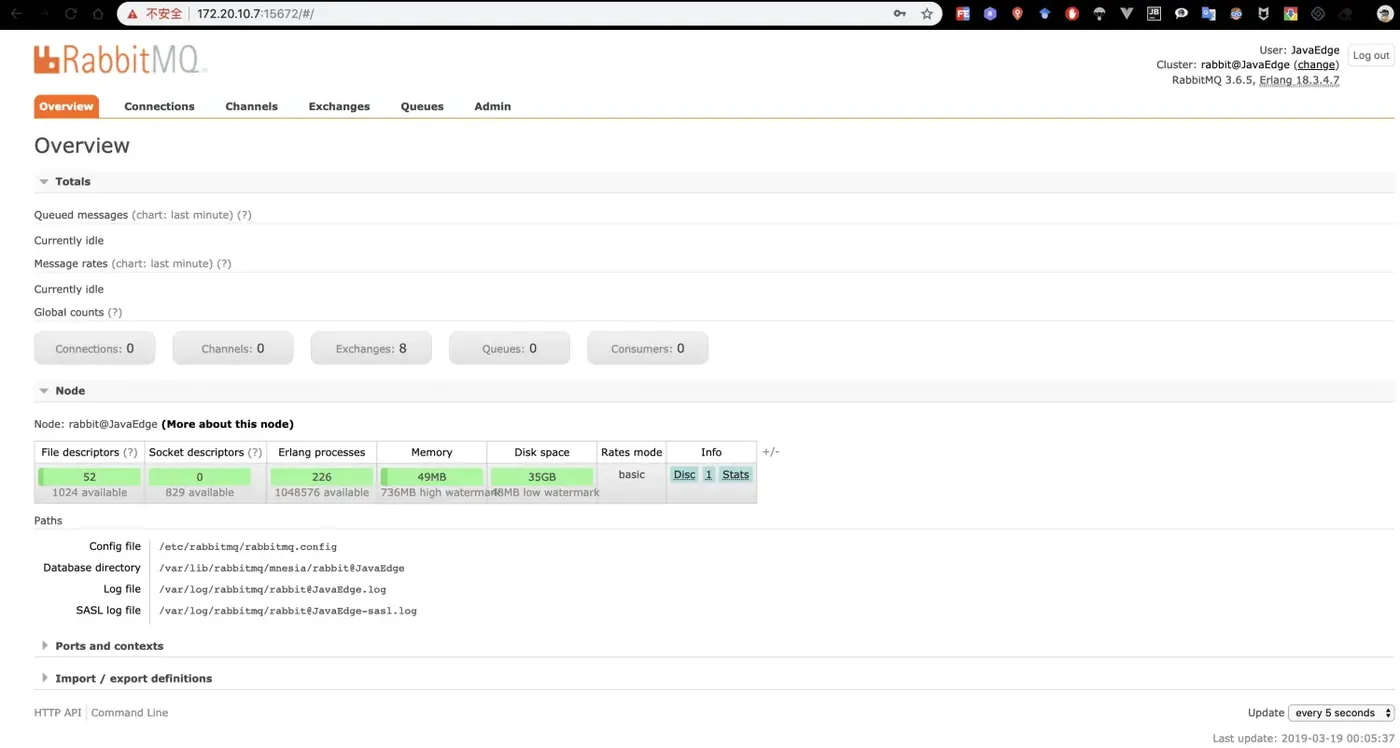Change Message rates chart range link
Viewport: 1400px width, 748px height.
[x=163, y=264]
